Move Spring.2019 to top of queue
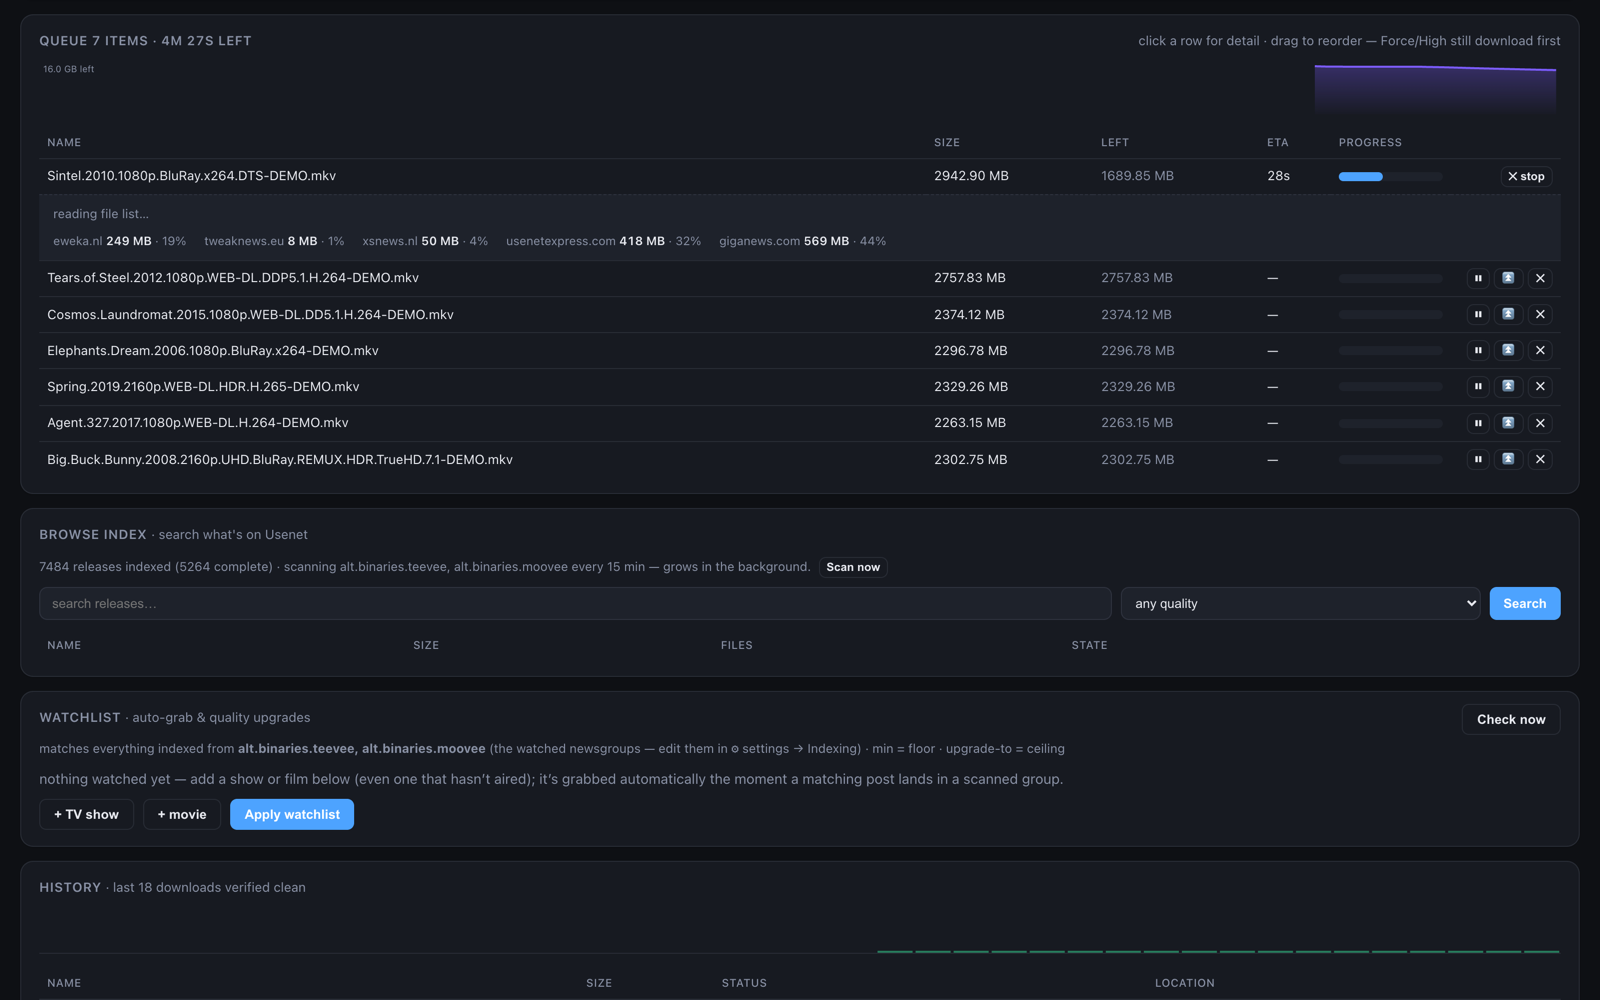Viewport: 1600px width, 1000px height. pos(1508,386)
